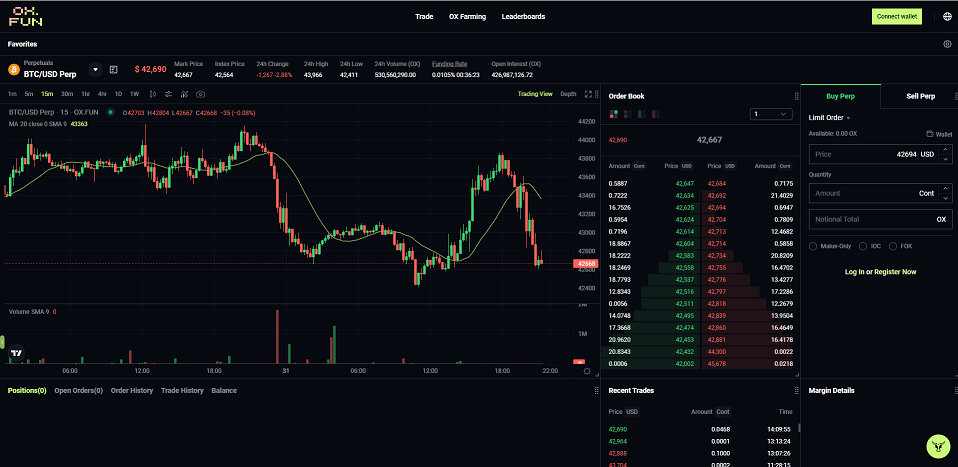Viewport: 958px width, 467px height.
Task: Toggle Recent Trades price USD unit
Action: [632, 412]
